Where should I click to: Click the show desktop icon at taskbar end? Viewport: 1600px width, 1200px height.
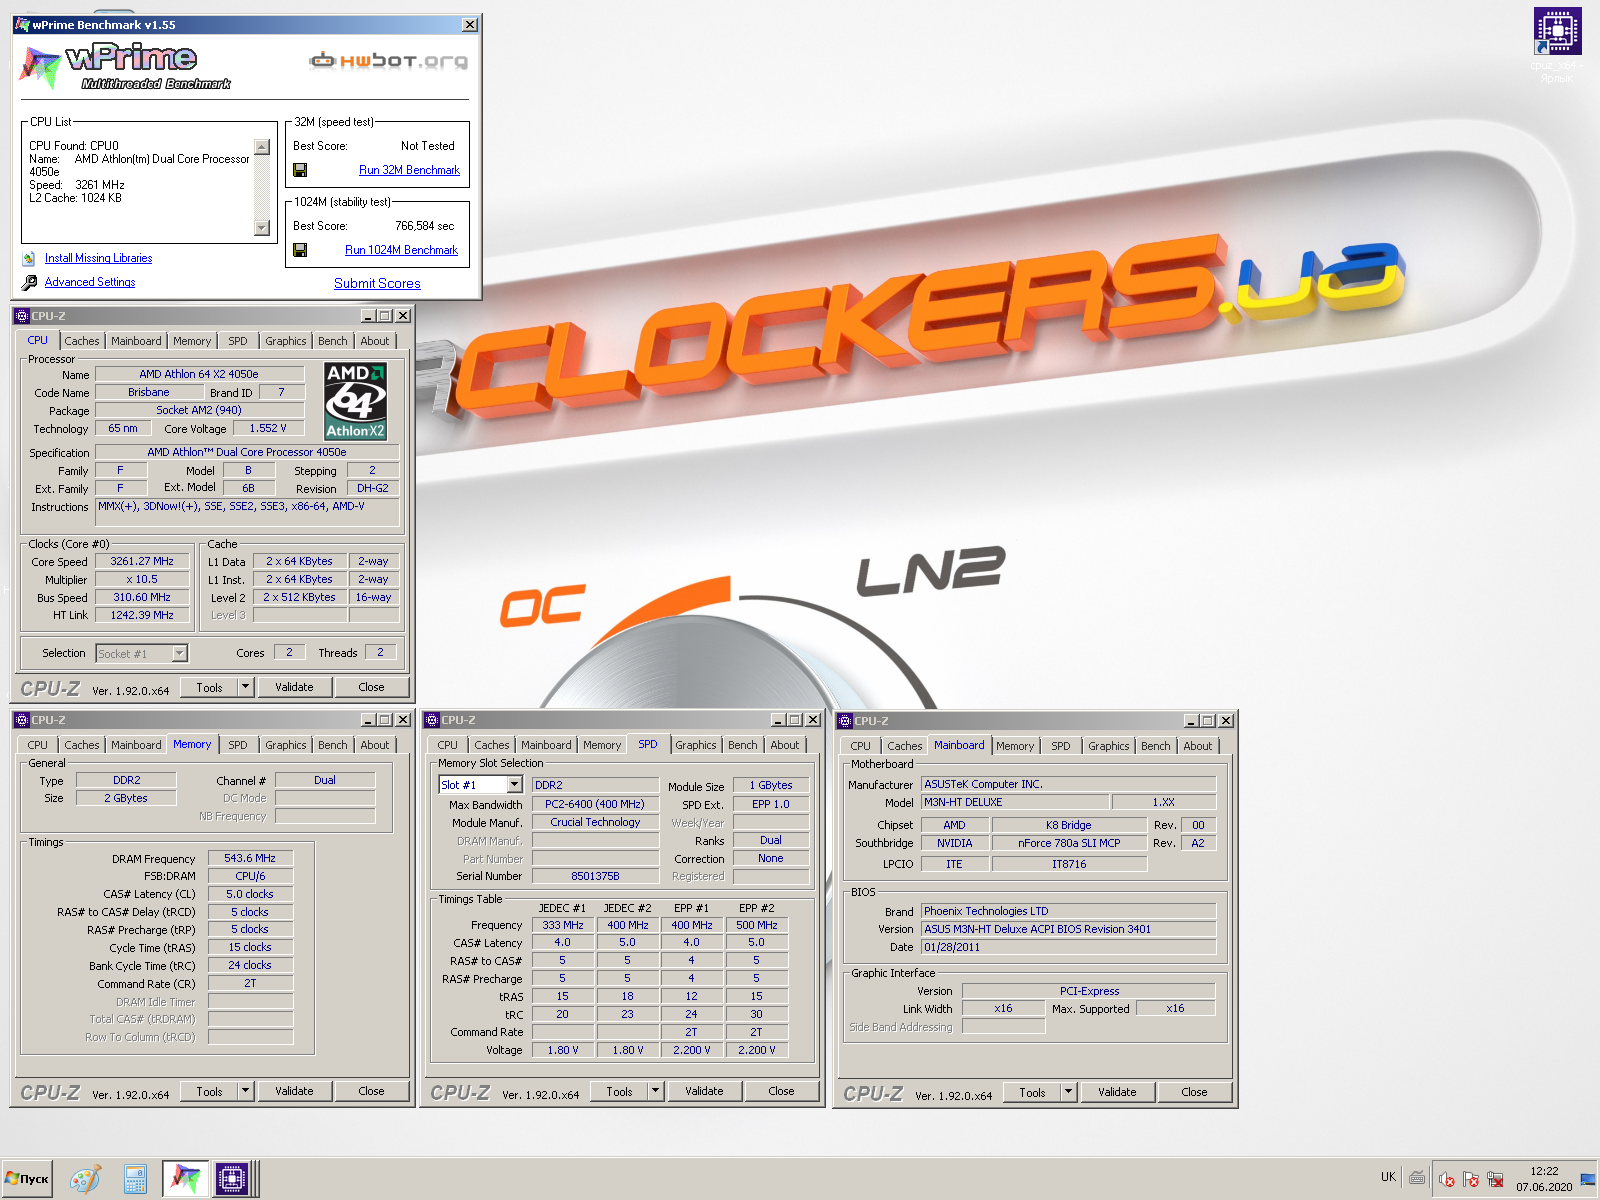(1588, 1179)
